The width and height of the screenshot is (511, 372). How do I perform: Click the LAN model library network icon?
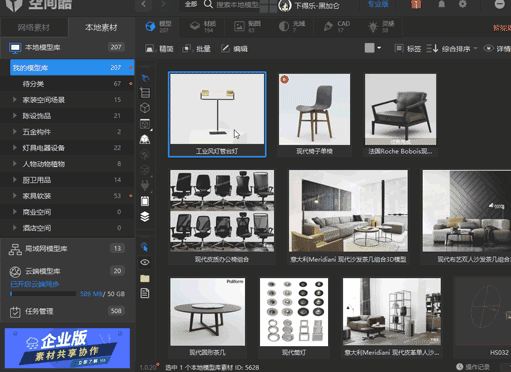[15, 249]
